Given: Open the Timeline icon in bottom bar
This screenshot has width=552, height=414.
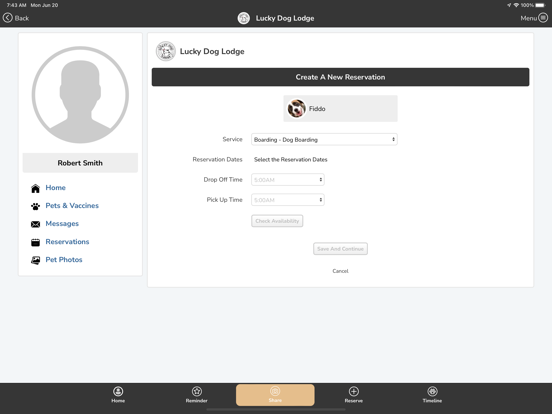Looking at the screenshot, I should tap(432, 391).
